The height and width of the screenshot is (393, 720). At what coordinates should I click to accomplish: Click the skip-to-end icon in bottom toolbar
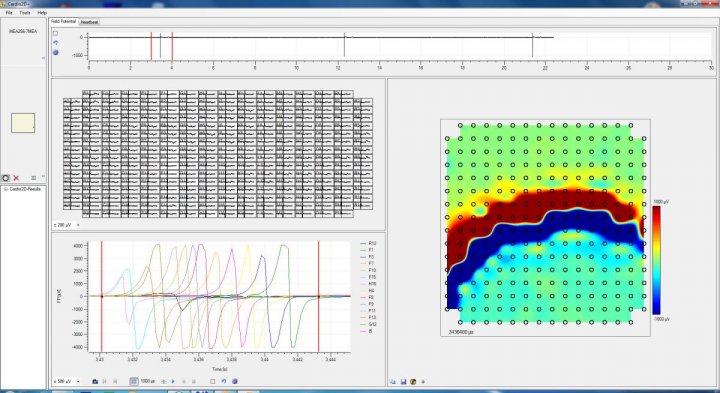point(115,382)
